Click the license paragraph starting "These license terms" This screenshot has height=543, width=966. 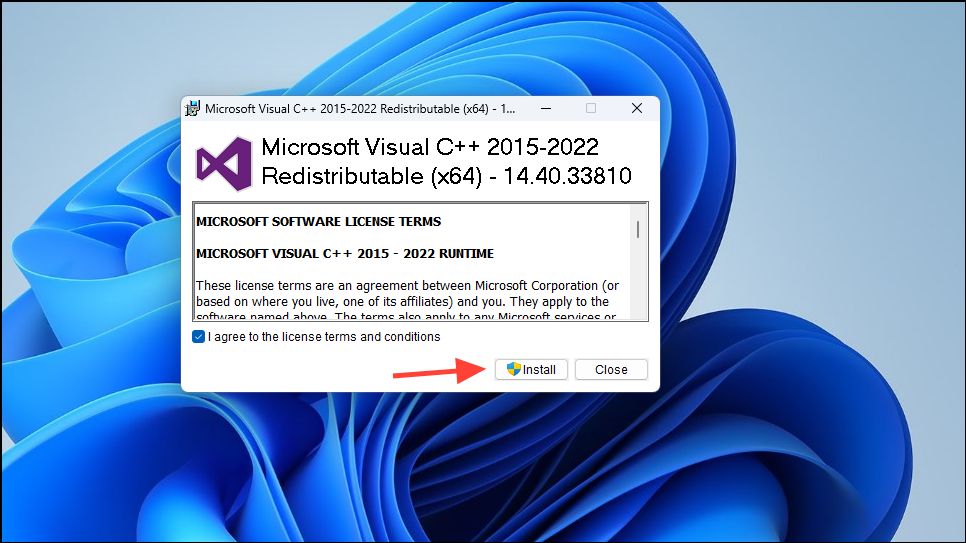click(x=408, y=301)
